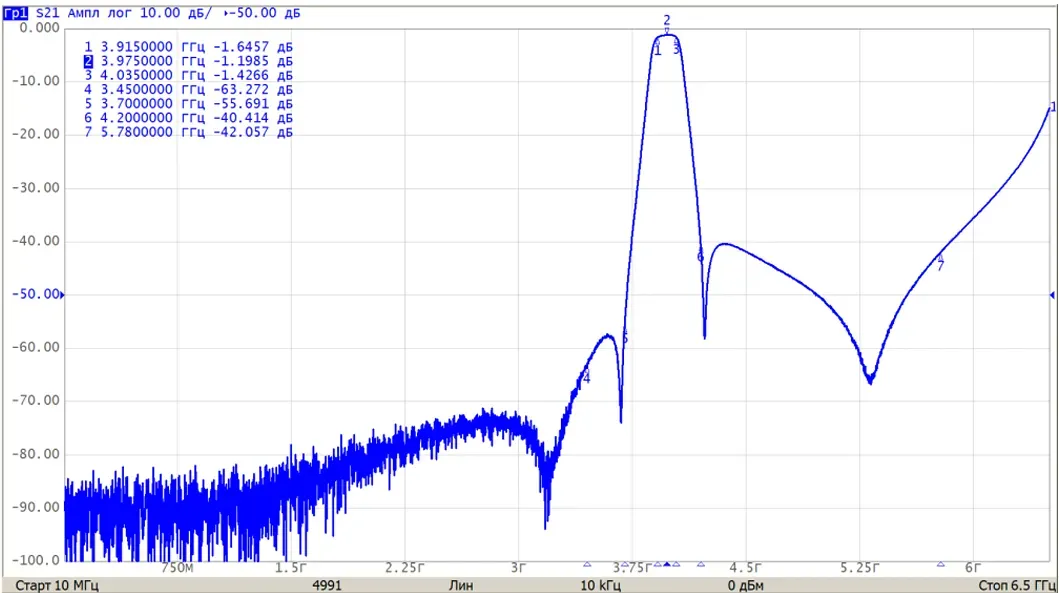Click marker 6 label on the trace
Viewport: 1059px width, 593px height.
pyautogui.click(x=700, y=257)
